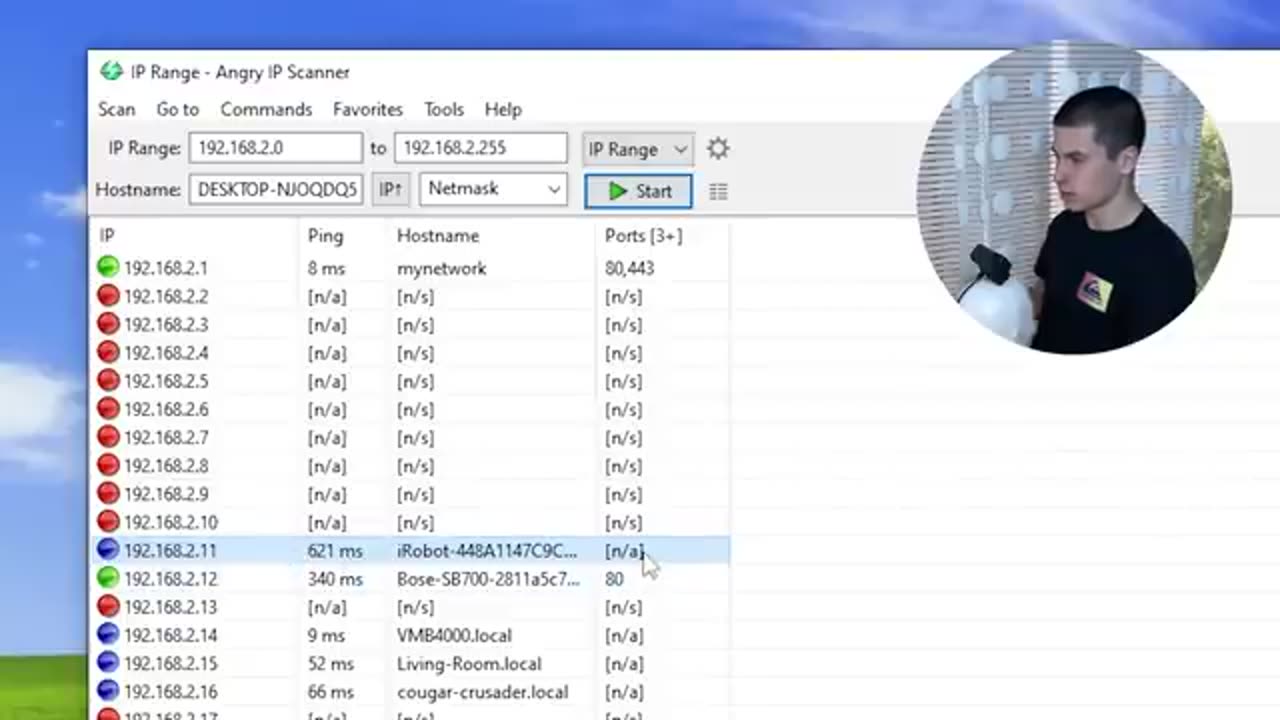The height and width of the screenshot is (720, 1280).
Task: Select the mynetwork hostname cell
Action: [441, 268]
